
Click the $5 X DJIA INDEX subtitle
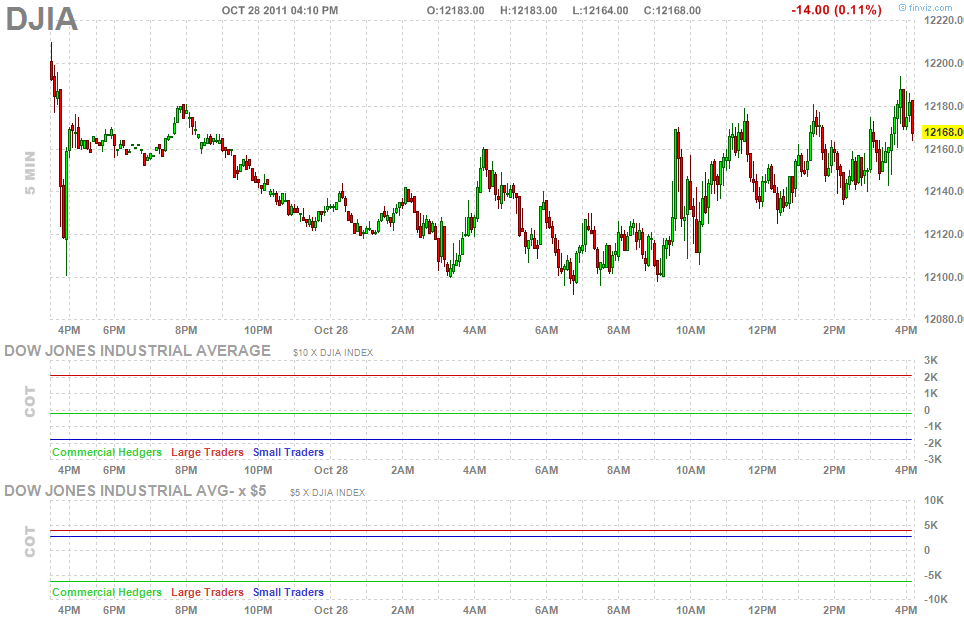click(x=328, y=493)
